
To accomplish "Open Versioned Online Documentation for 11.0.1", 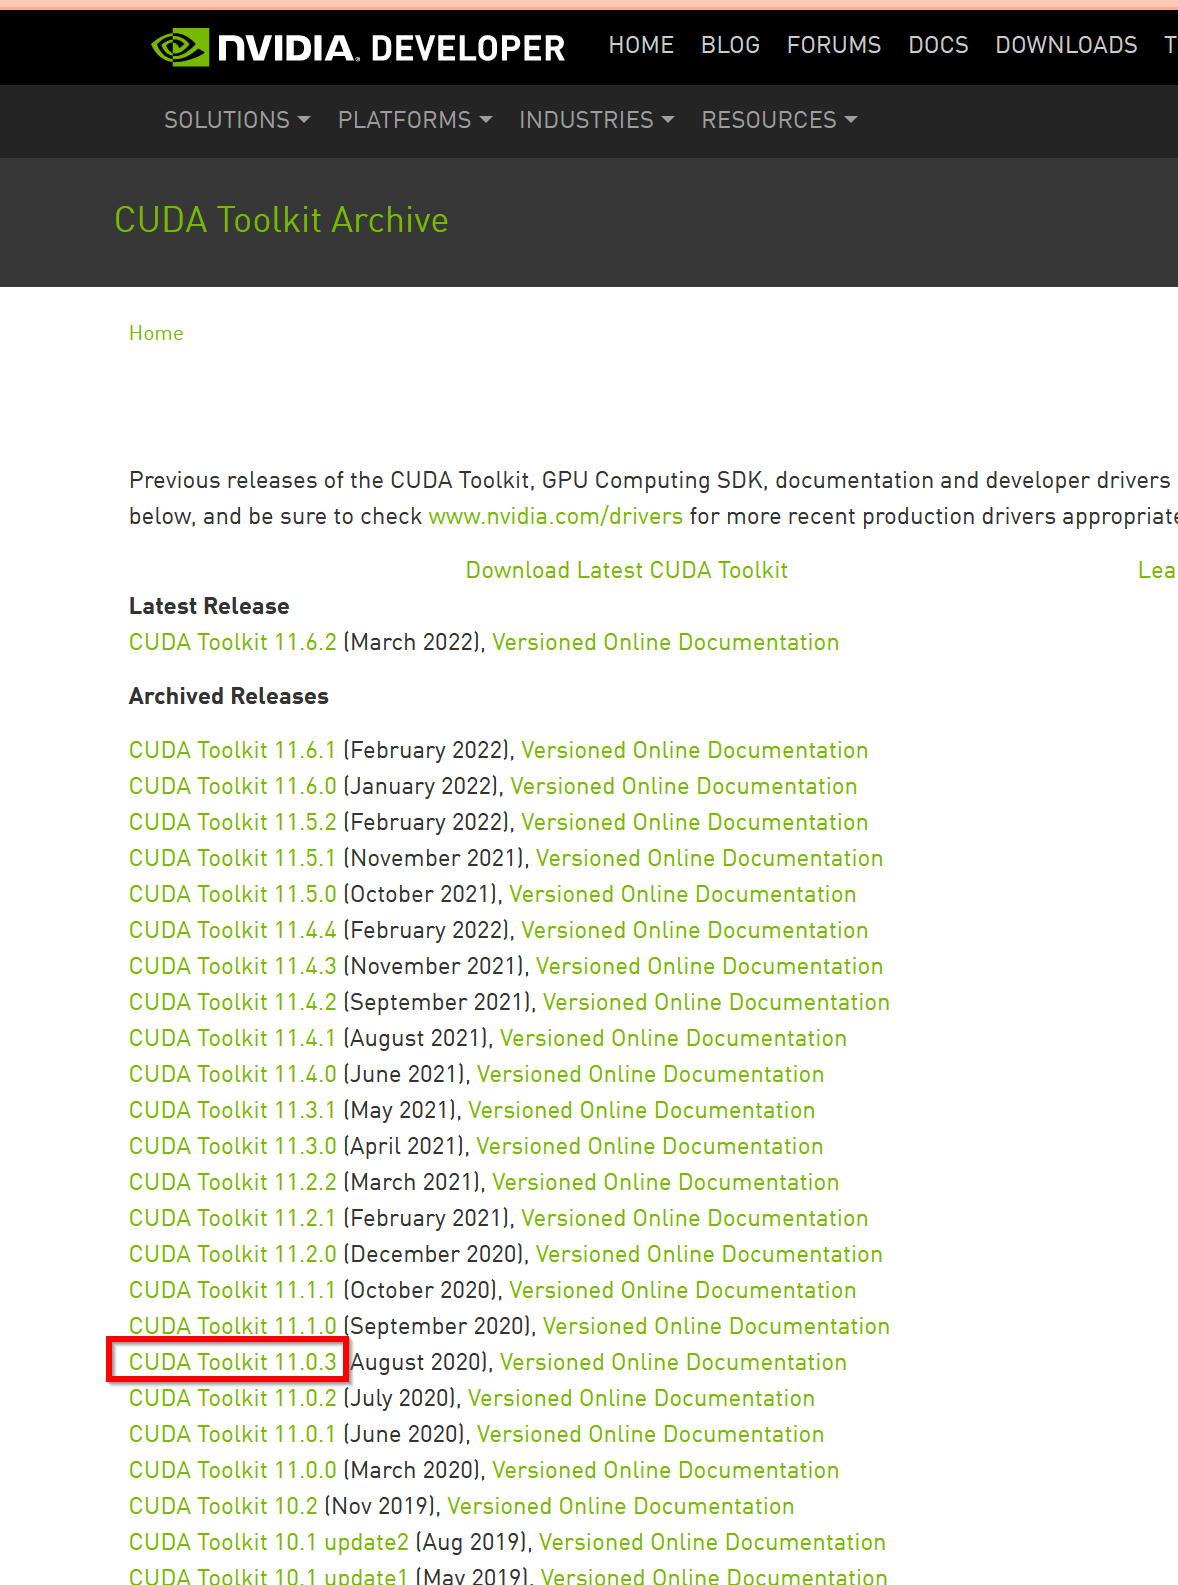I will point(651,1434).
